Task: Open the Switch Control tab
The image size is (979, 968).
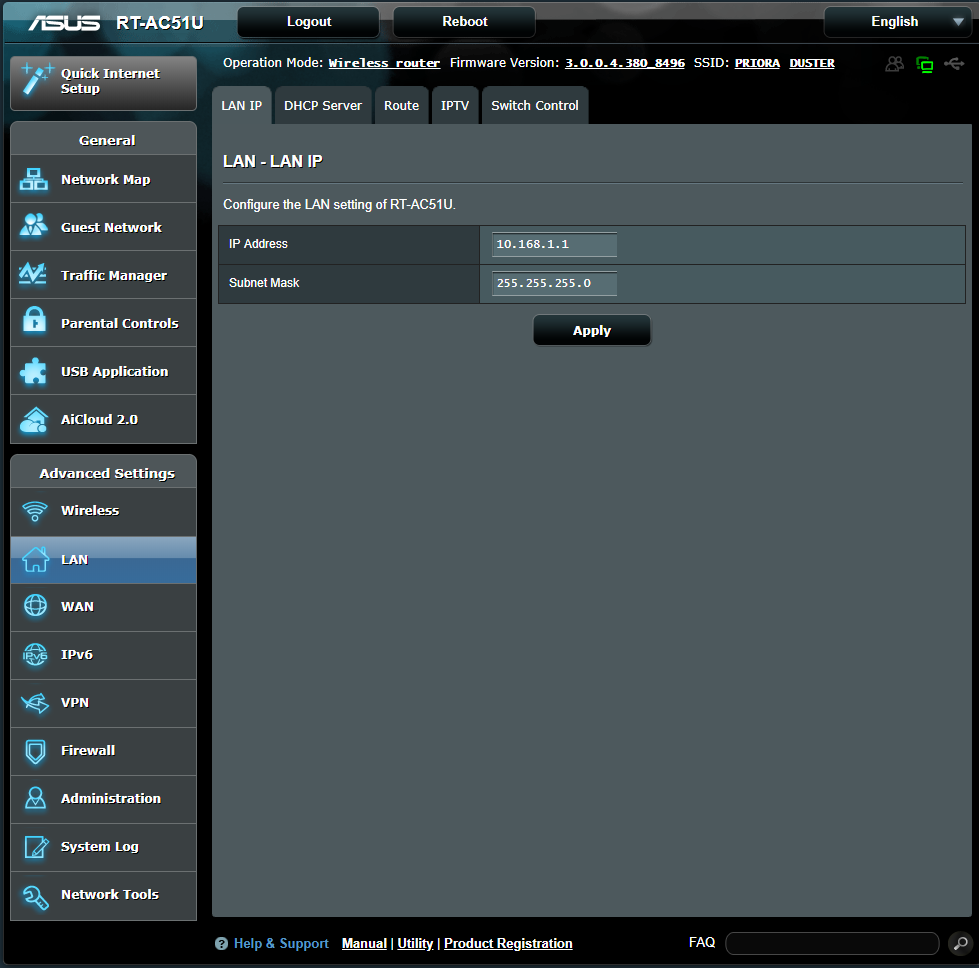Action: (535, 106)
